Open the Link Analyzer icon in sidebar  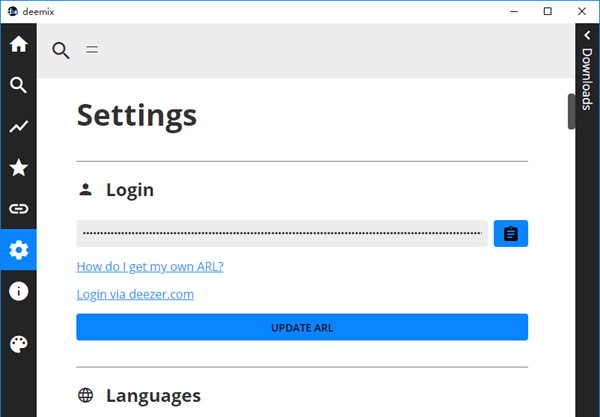tap(18, 208)
